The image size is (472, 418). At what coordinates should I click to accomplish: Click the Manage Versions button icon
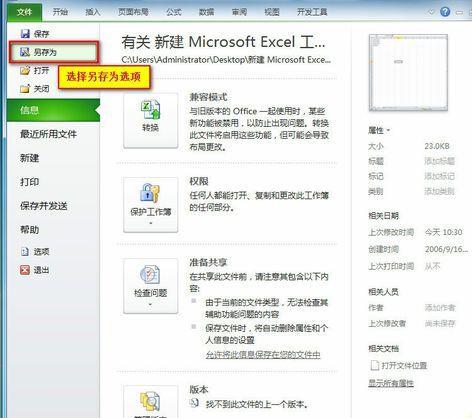[151, 402]
